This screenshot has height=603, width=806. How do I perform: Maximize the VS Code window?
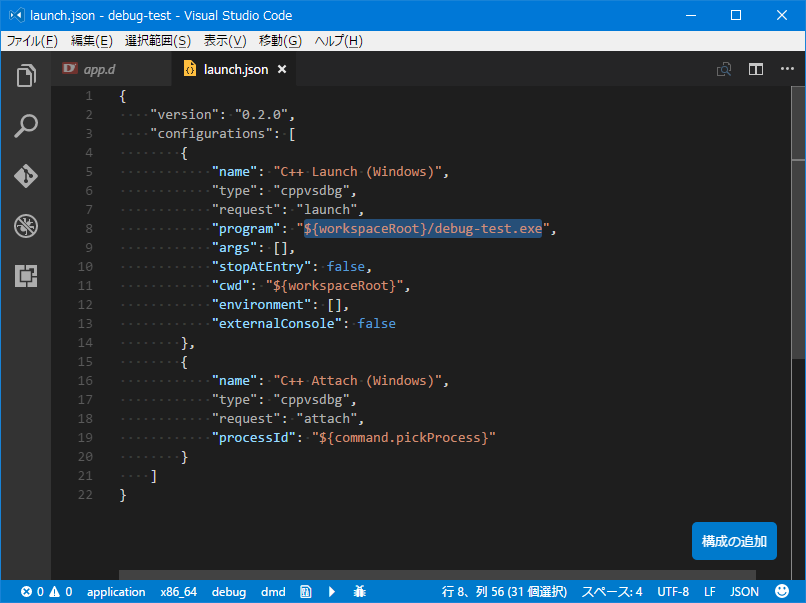click(x=736, y=15)
